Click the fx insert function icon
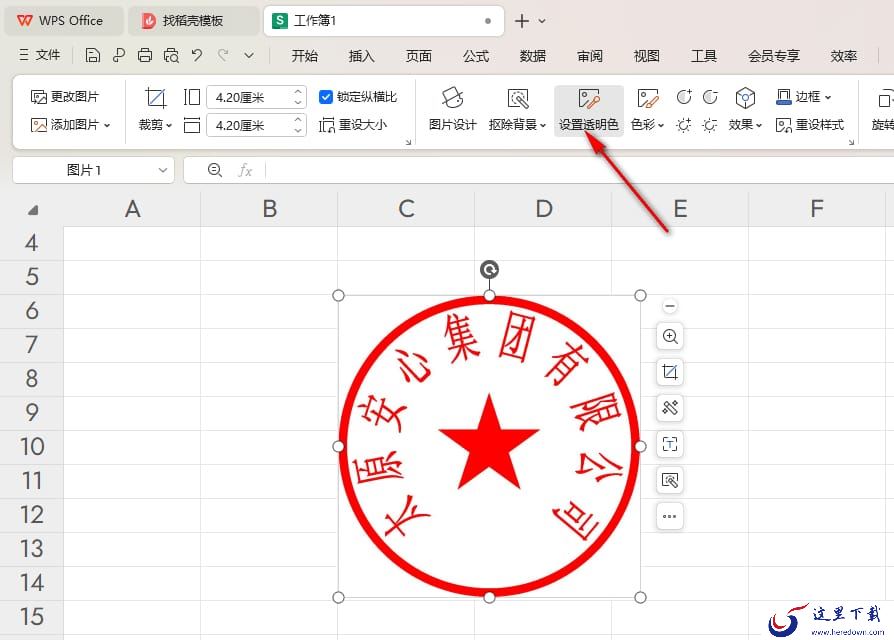The height and width of the screenshot is (640, 894). (245, 170)
